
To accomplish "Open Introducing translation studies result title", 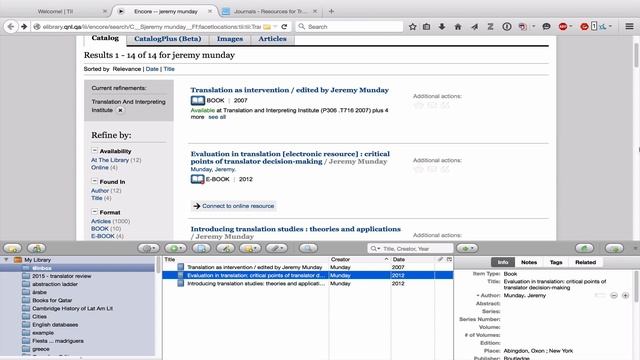I will [x=296, y=229].
